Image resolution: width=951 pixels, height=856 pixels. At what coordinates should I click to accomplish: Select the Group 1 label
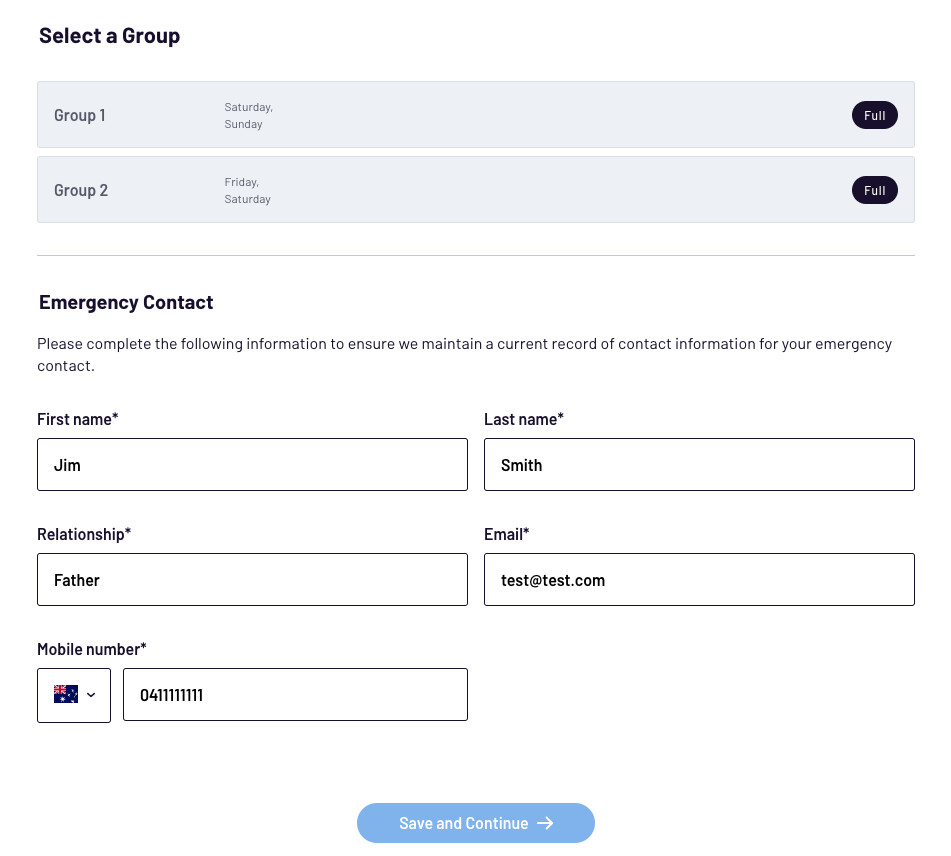click(x=80, y=115)
